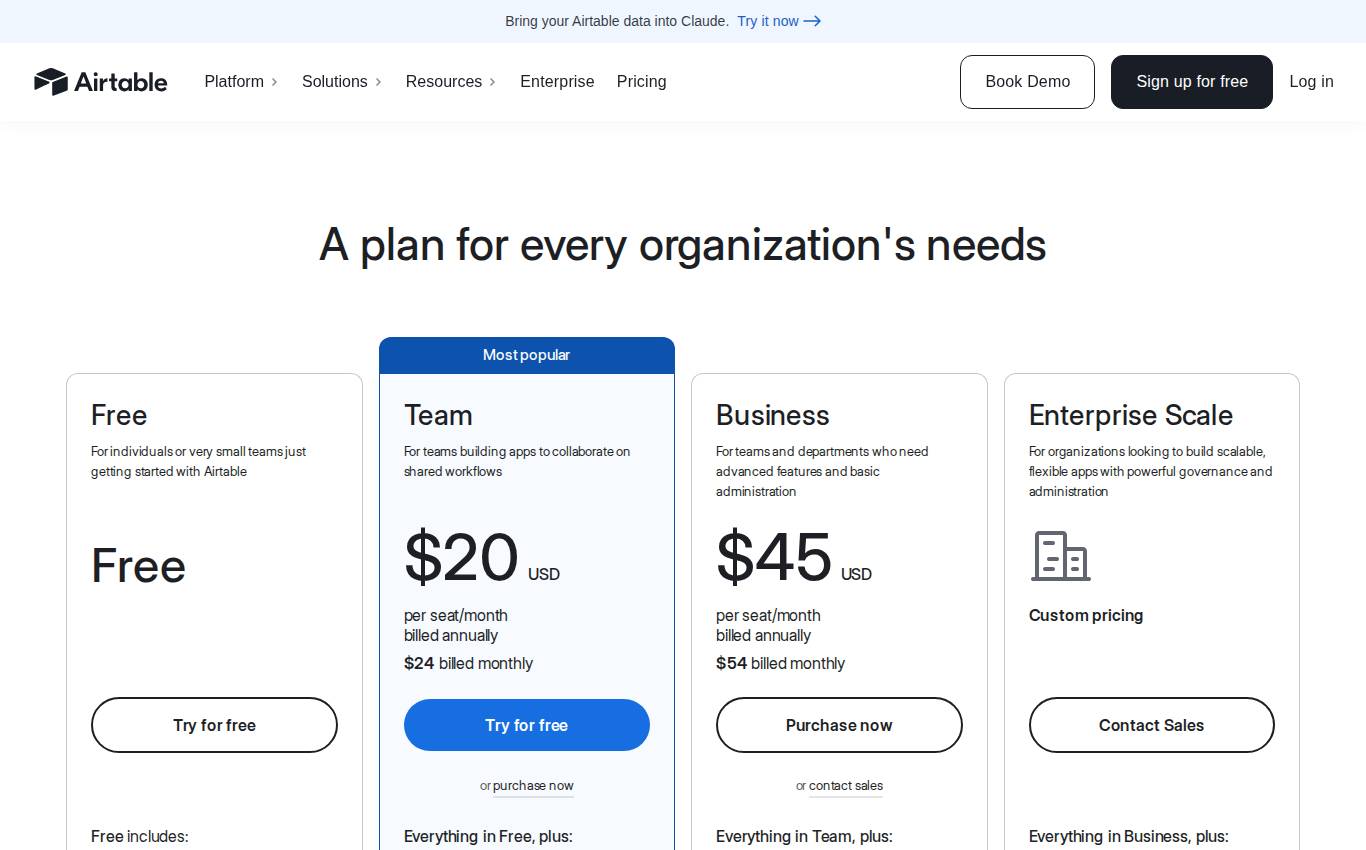Expand the Platform navigation menu

pos(241,82)
